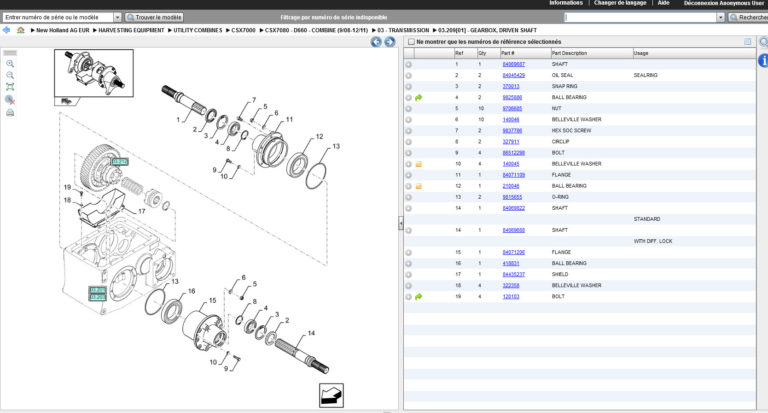Open the serial number or model dropdown arrow
768x413 pixels.
point(117,17)
